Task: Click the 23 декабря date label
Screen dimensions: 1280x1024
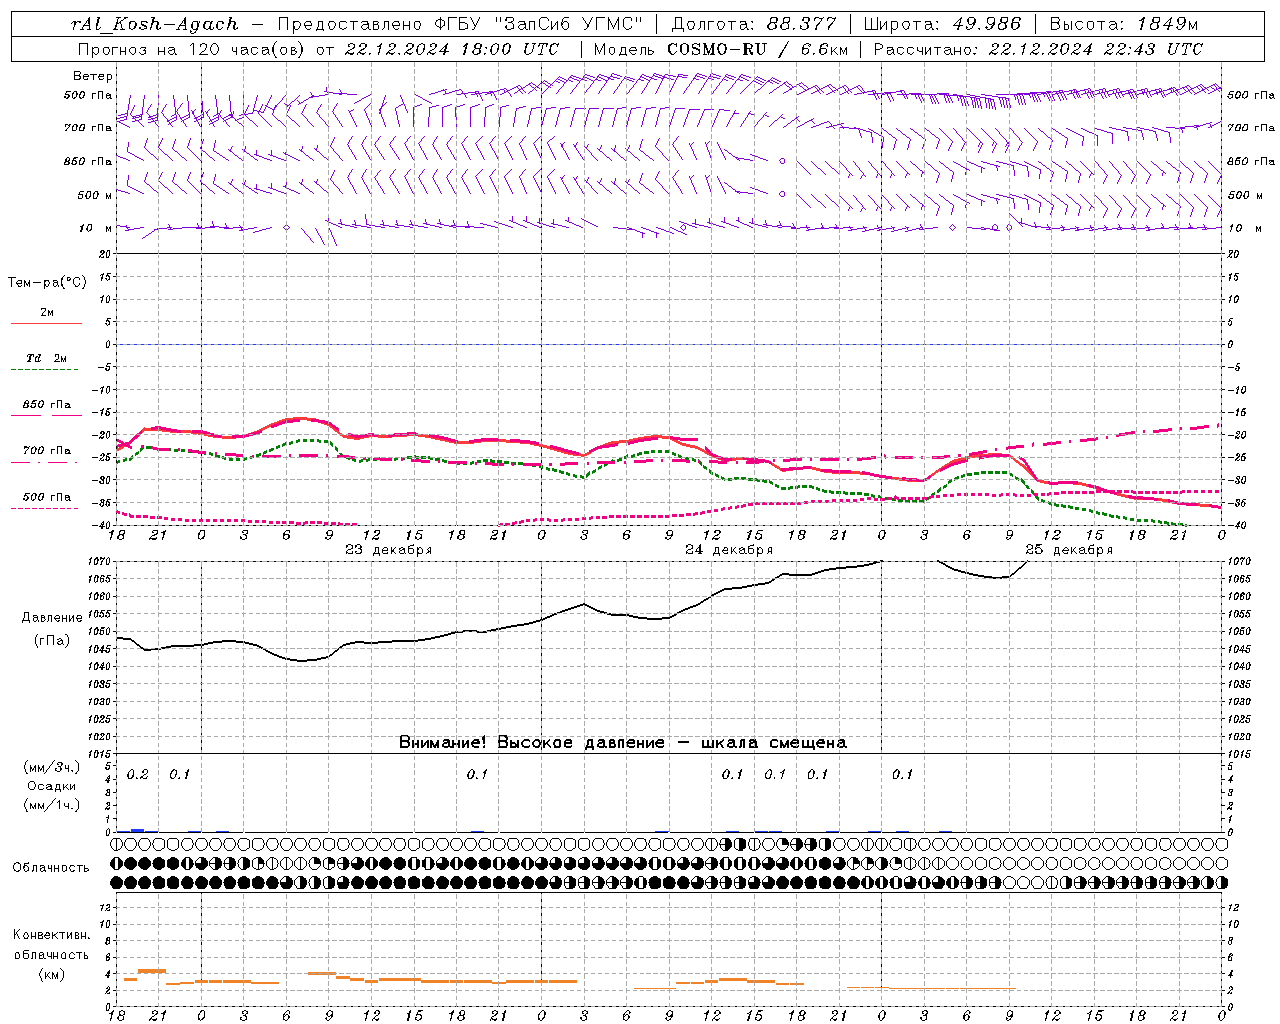Action: click(388, 550)
